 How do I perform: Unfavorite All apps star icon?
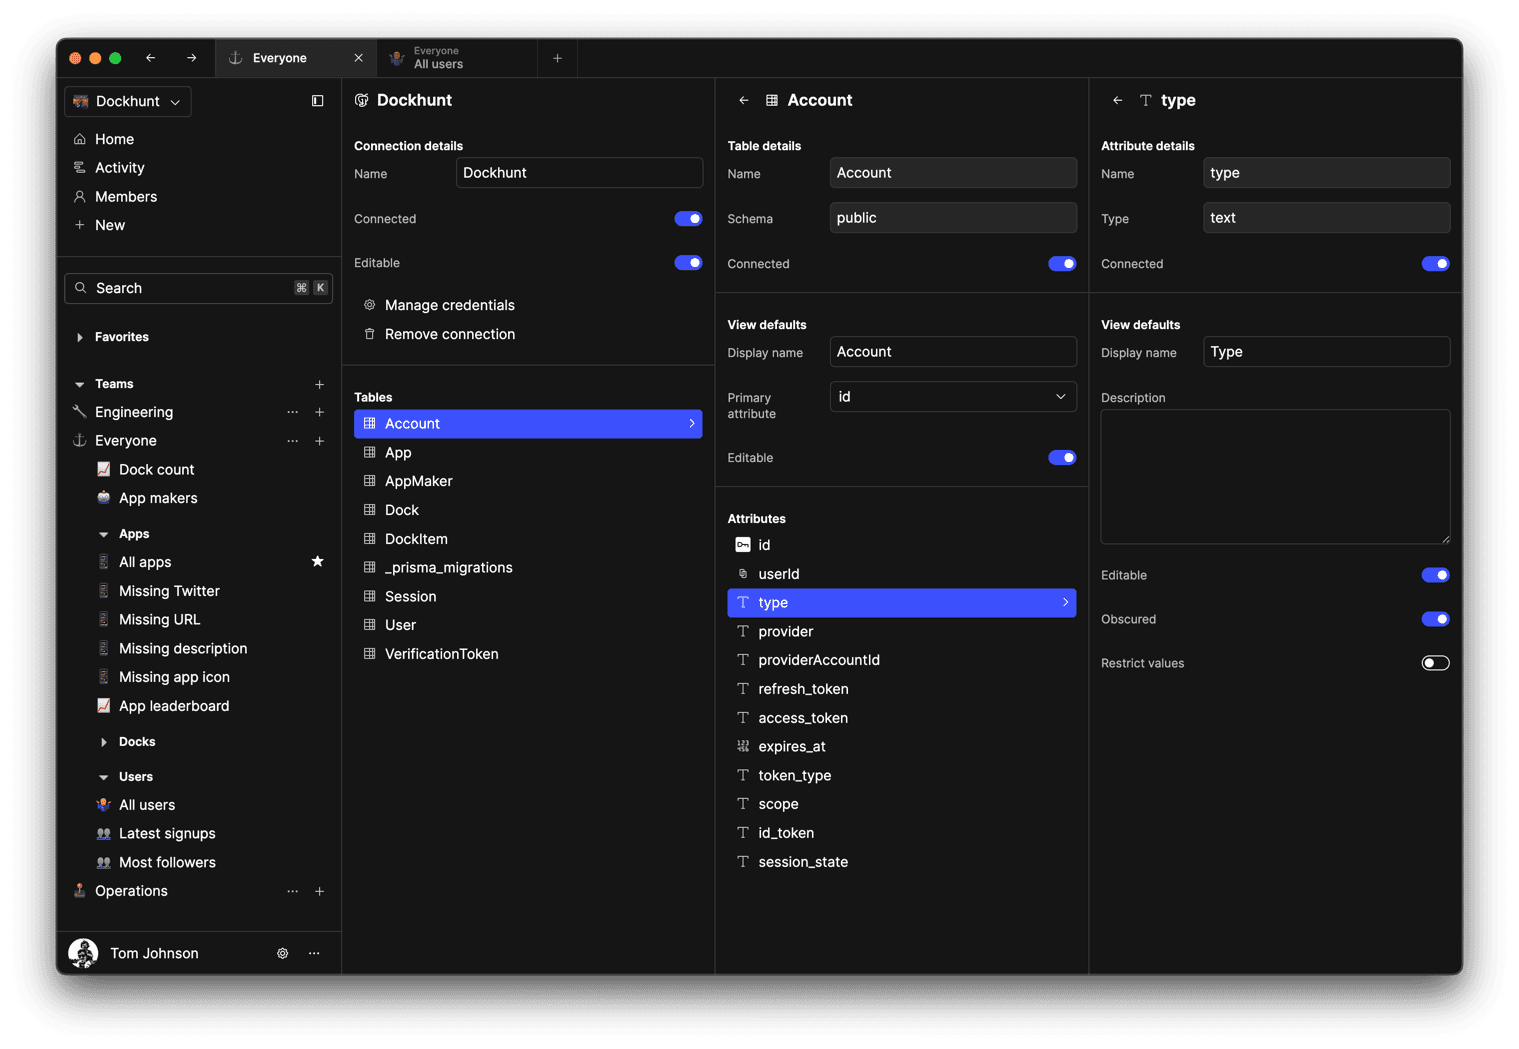(317, 562)
